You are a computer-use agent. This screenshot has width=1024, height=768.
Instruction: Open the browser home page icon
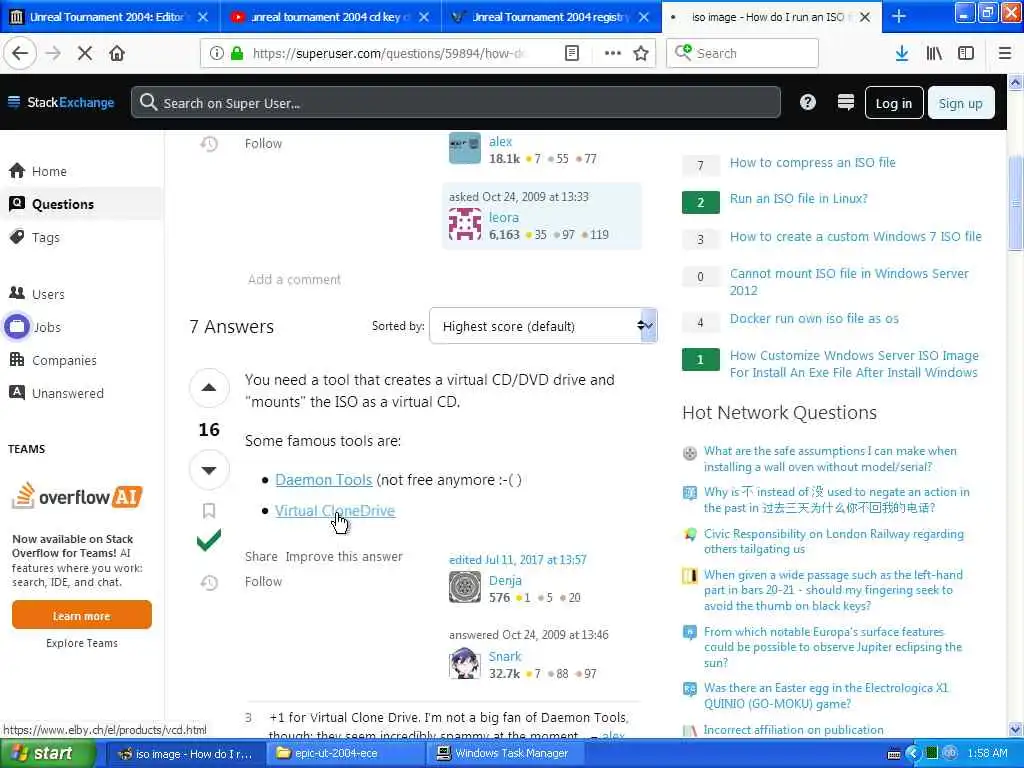[117, 53]
